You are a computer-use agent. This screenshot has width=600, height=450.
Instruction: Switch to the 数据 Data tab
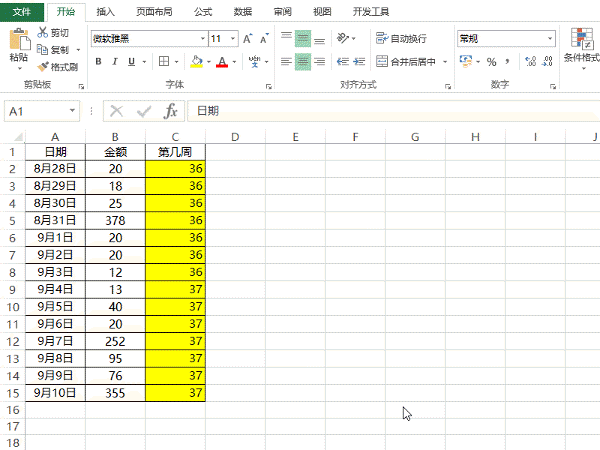click(x=243, y=12)
